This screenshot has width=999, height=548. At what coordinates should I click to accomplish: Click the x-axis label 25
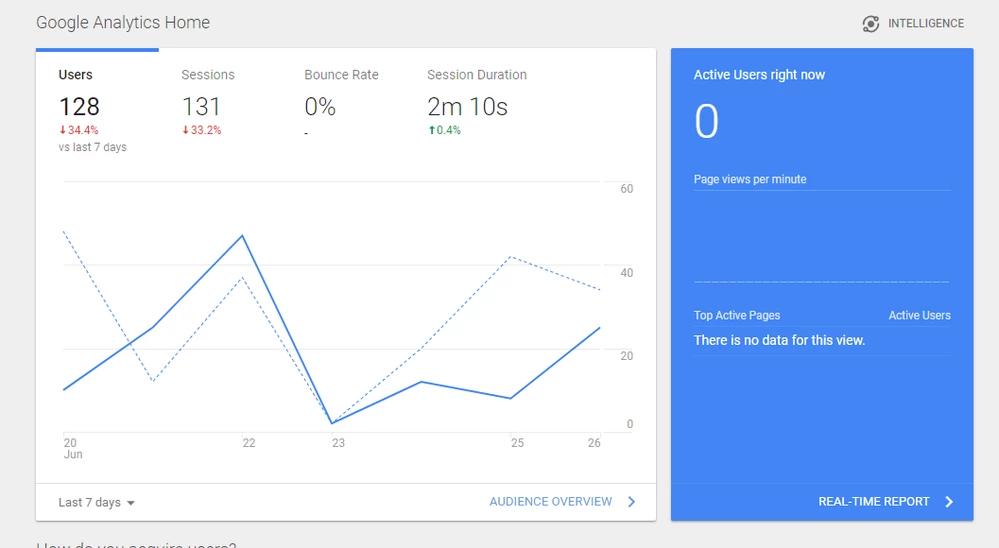(517, 443)
